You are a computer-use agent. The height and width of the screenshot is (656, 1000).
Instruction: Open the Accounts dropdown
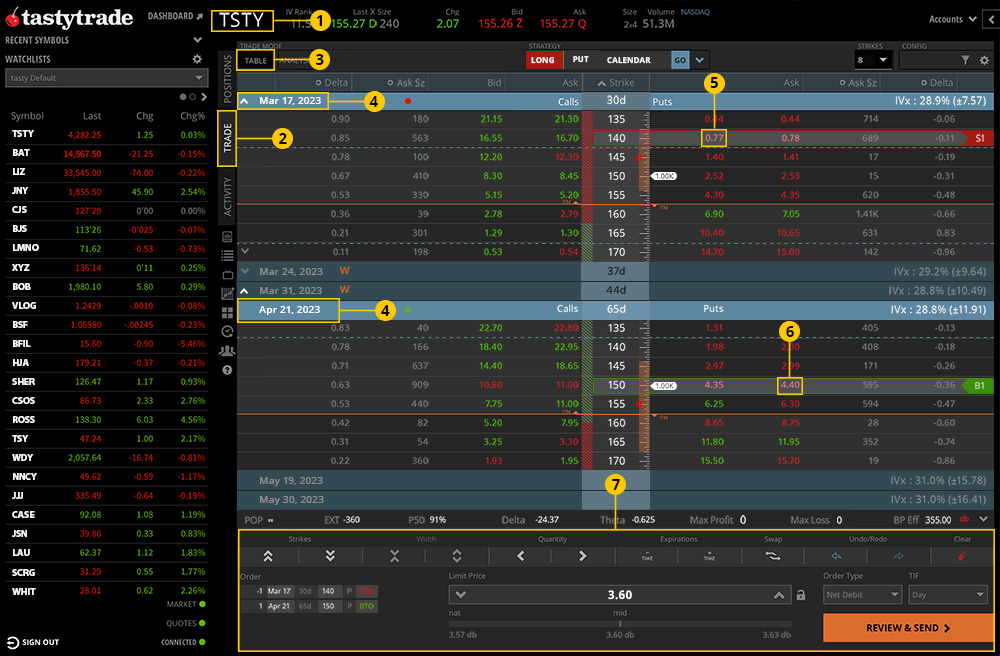pos(953,19)
